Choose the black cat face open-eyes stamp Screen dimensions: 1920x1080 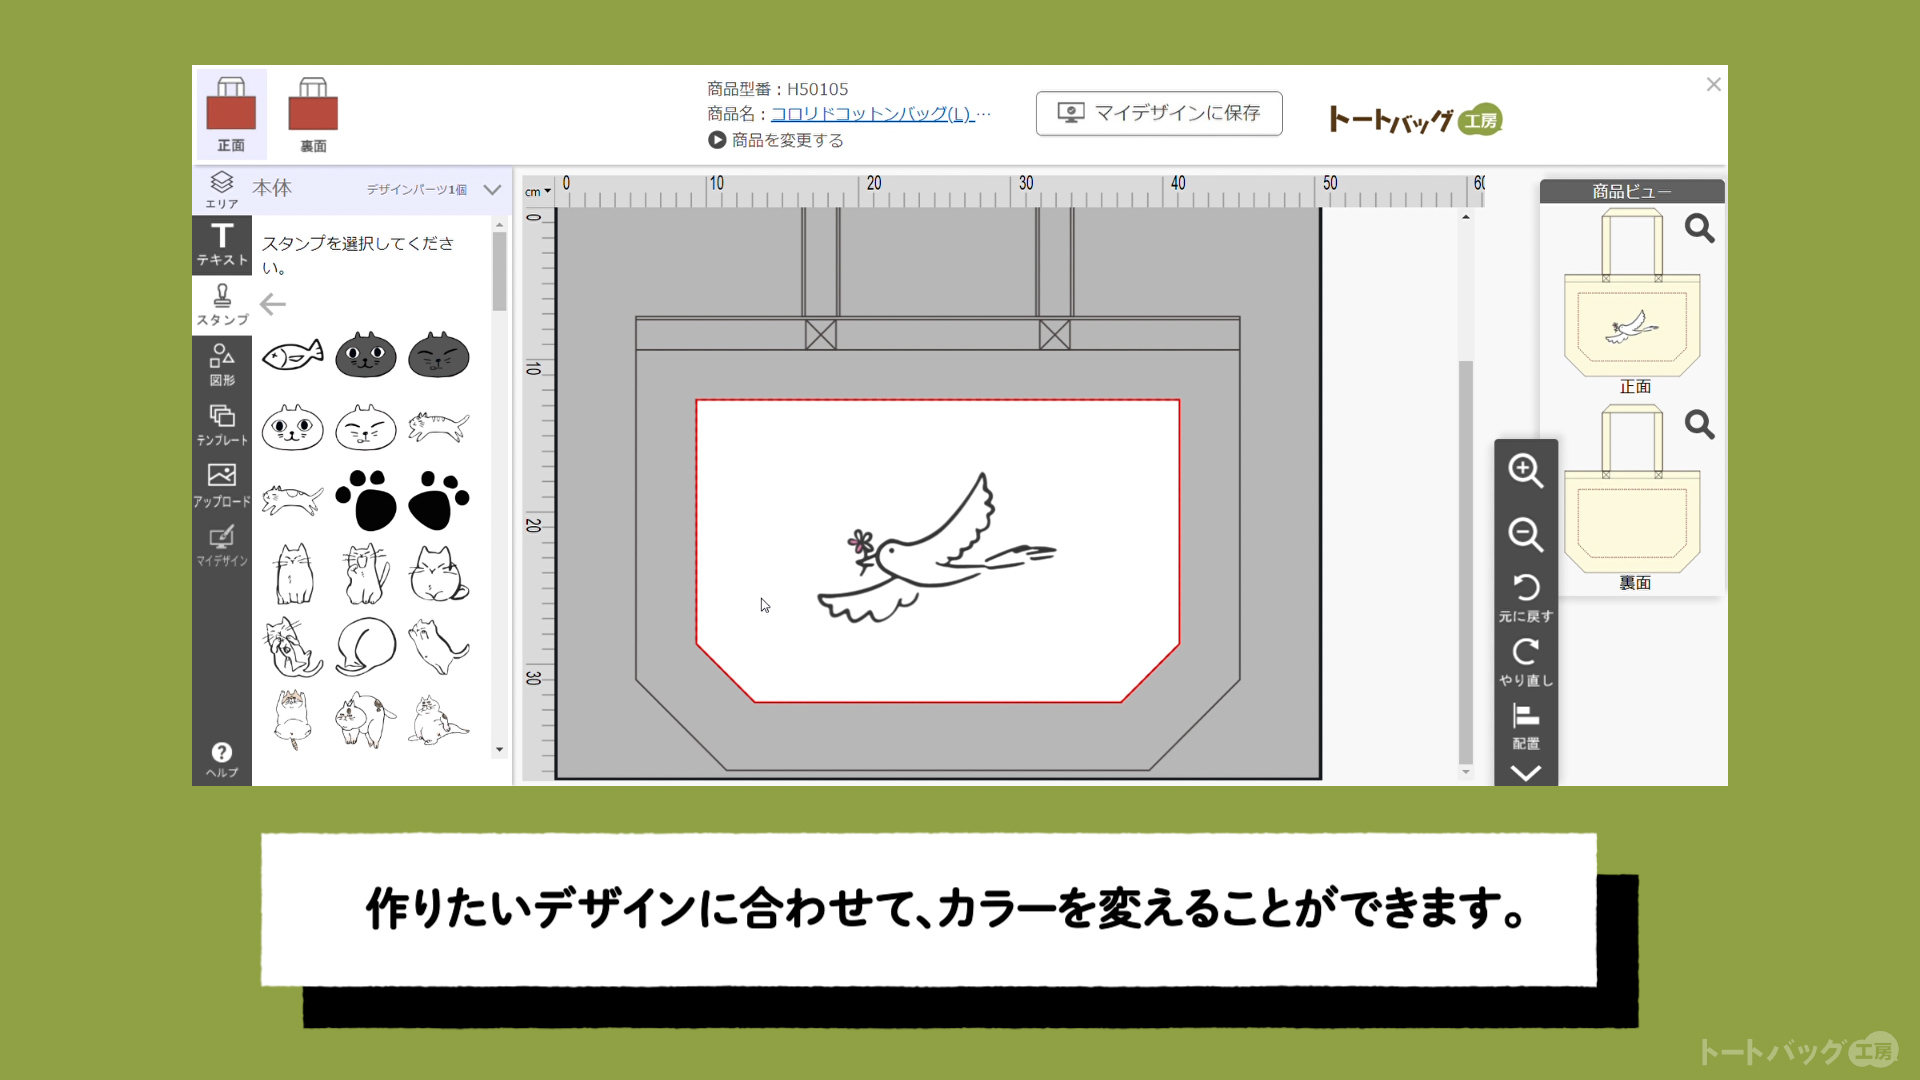(x=366, y=355)
